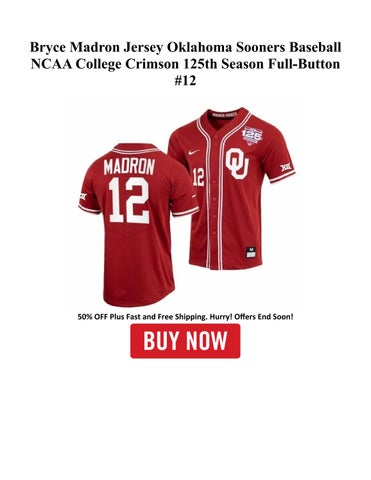Click the white OU logo on the jersey
The image size is (371, 480).
237,164
